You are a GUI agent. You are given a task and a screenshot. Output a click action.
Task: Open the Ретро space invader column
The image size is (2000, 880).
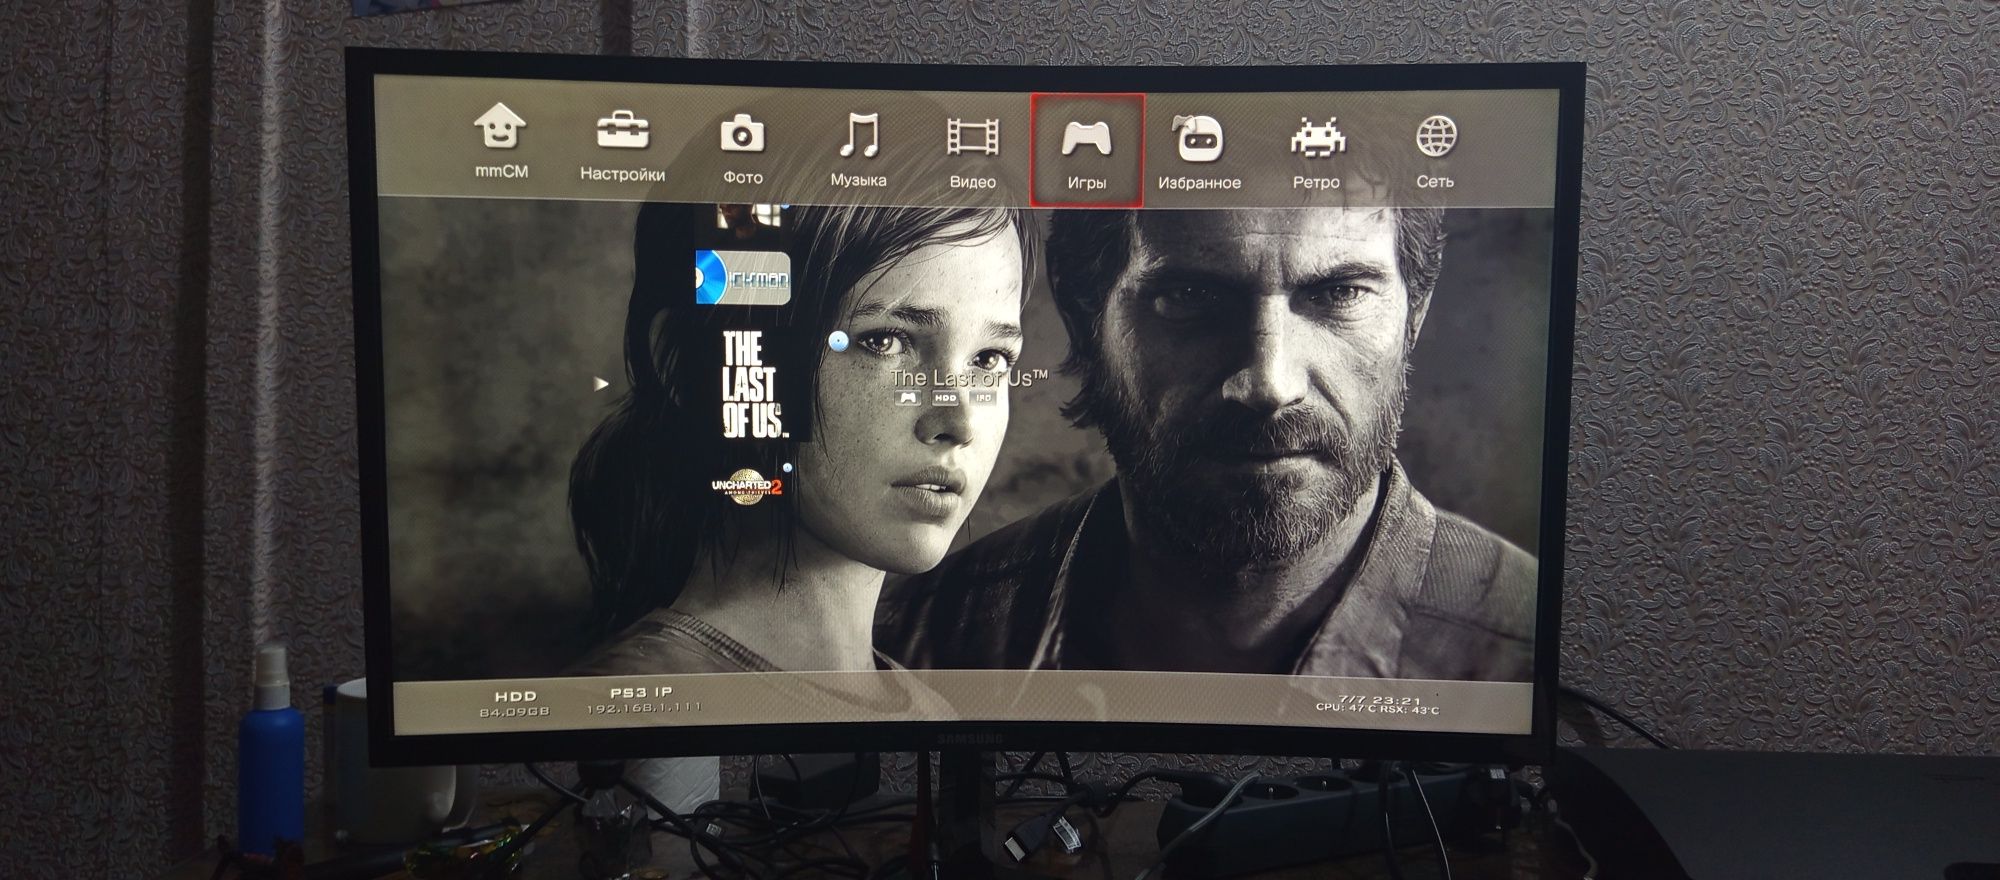(x=1316, y=153)
